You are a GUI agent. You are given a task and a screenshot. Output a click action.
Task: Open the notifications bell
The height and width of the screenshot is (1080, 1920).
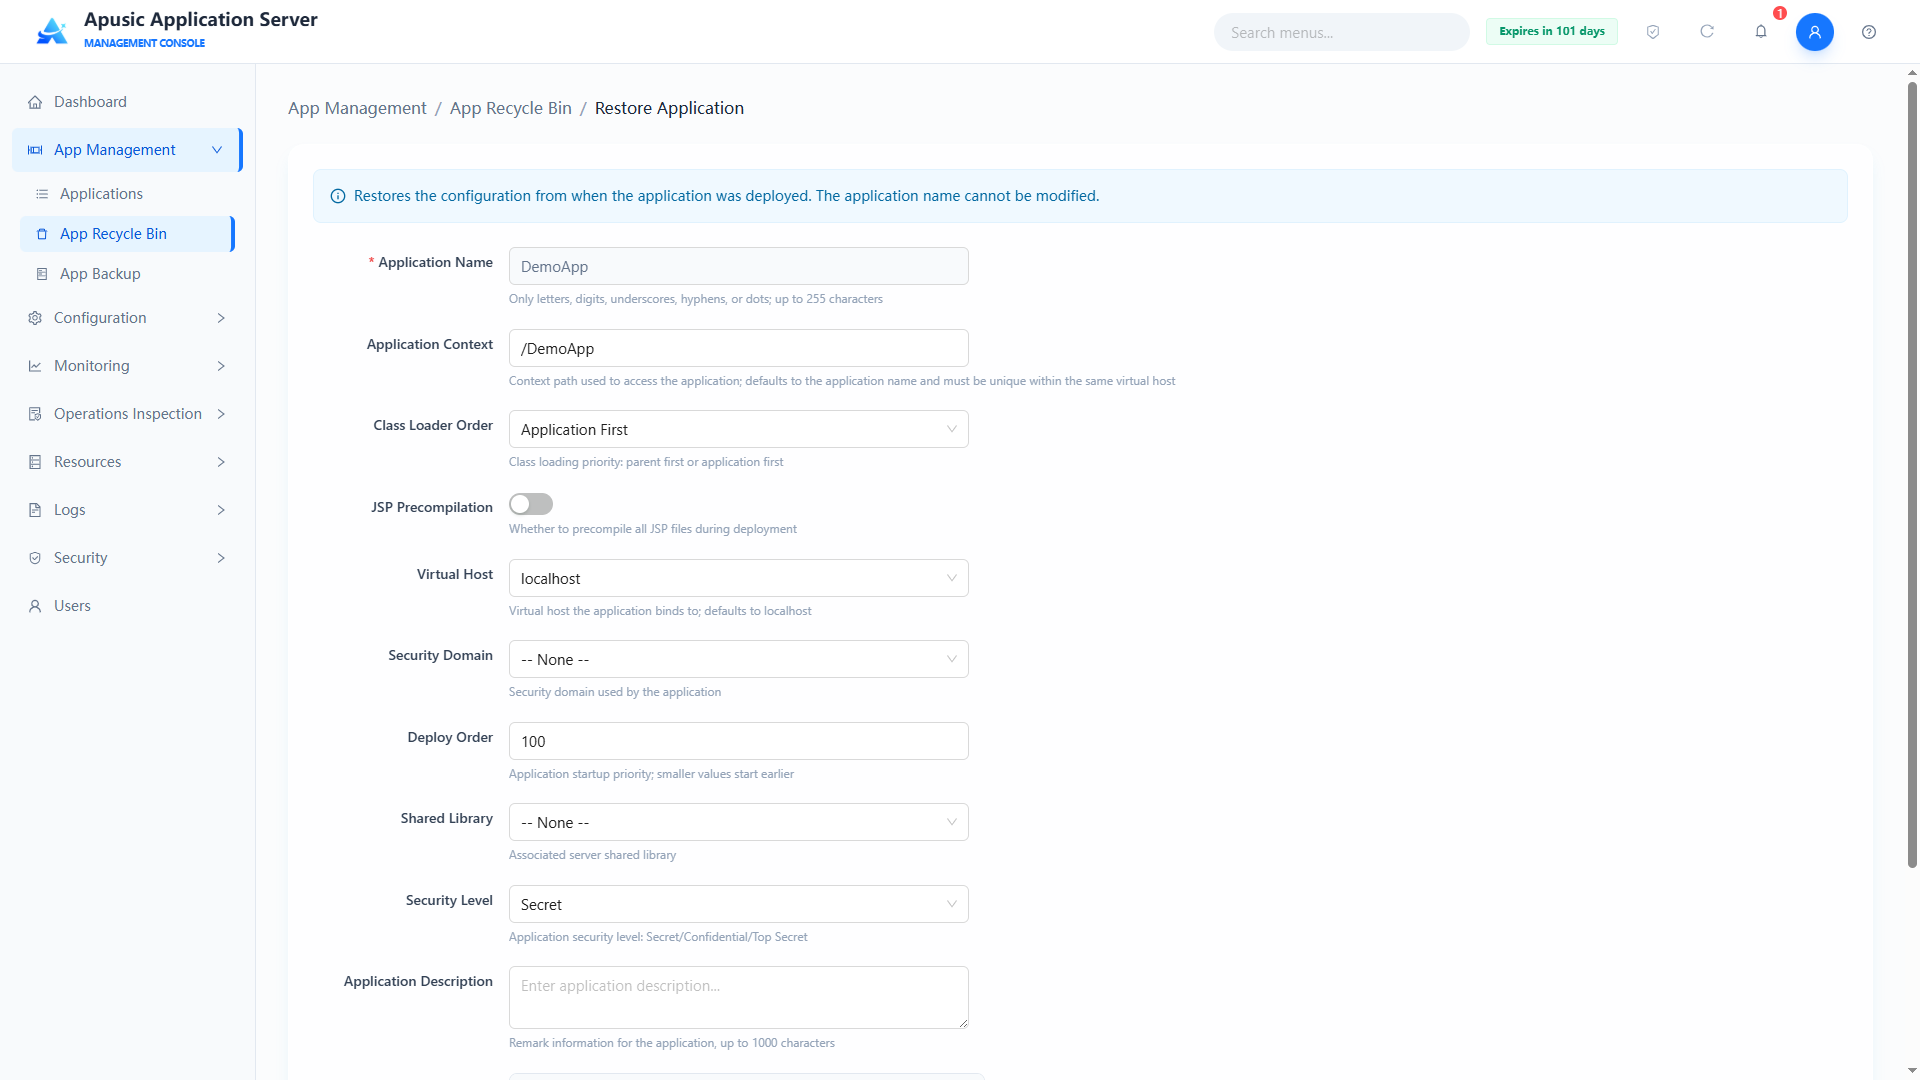(x=1761, y=32)
